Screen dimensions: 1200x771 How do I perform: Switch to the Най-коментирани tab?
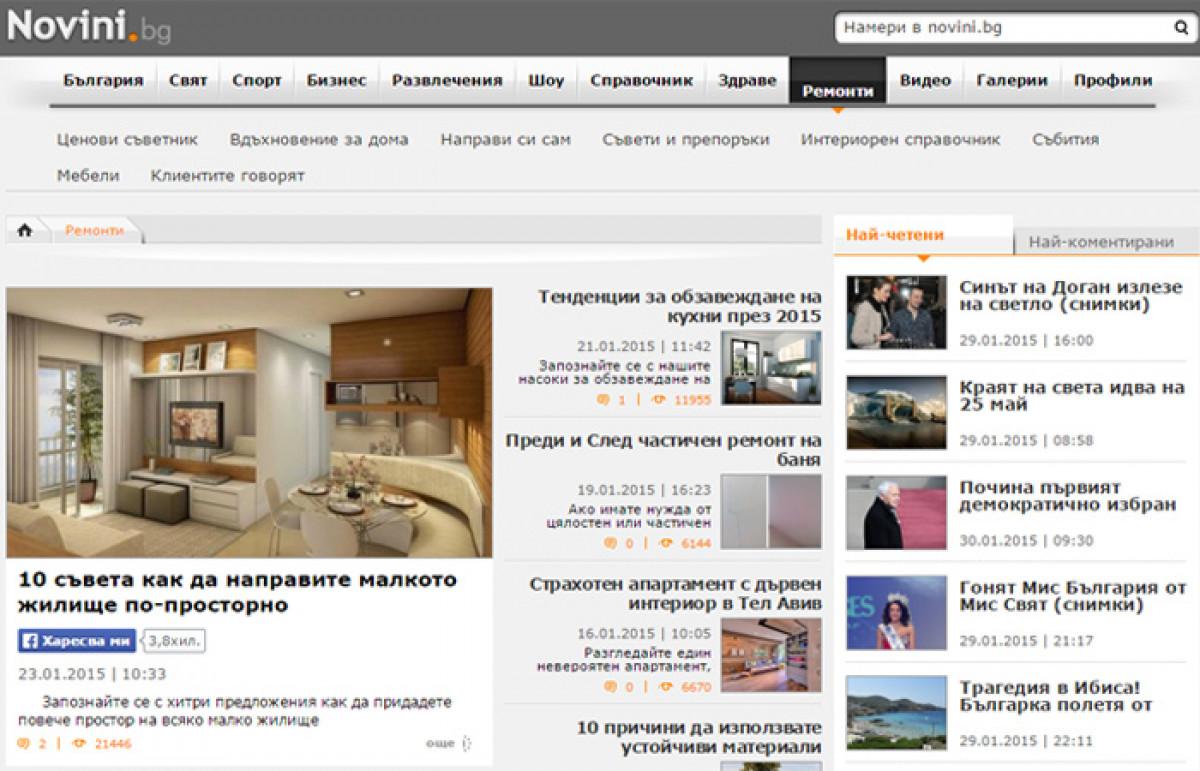(1100, 242)
